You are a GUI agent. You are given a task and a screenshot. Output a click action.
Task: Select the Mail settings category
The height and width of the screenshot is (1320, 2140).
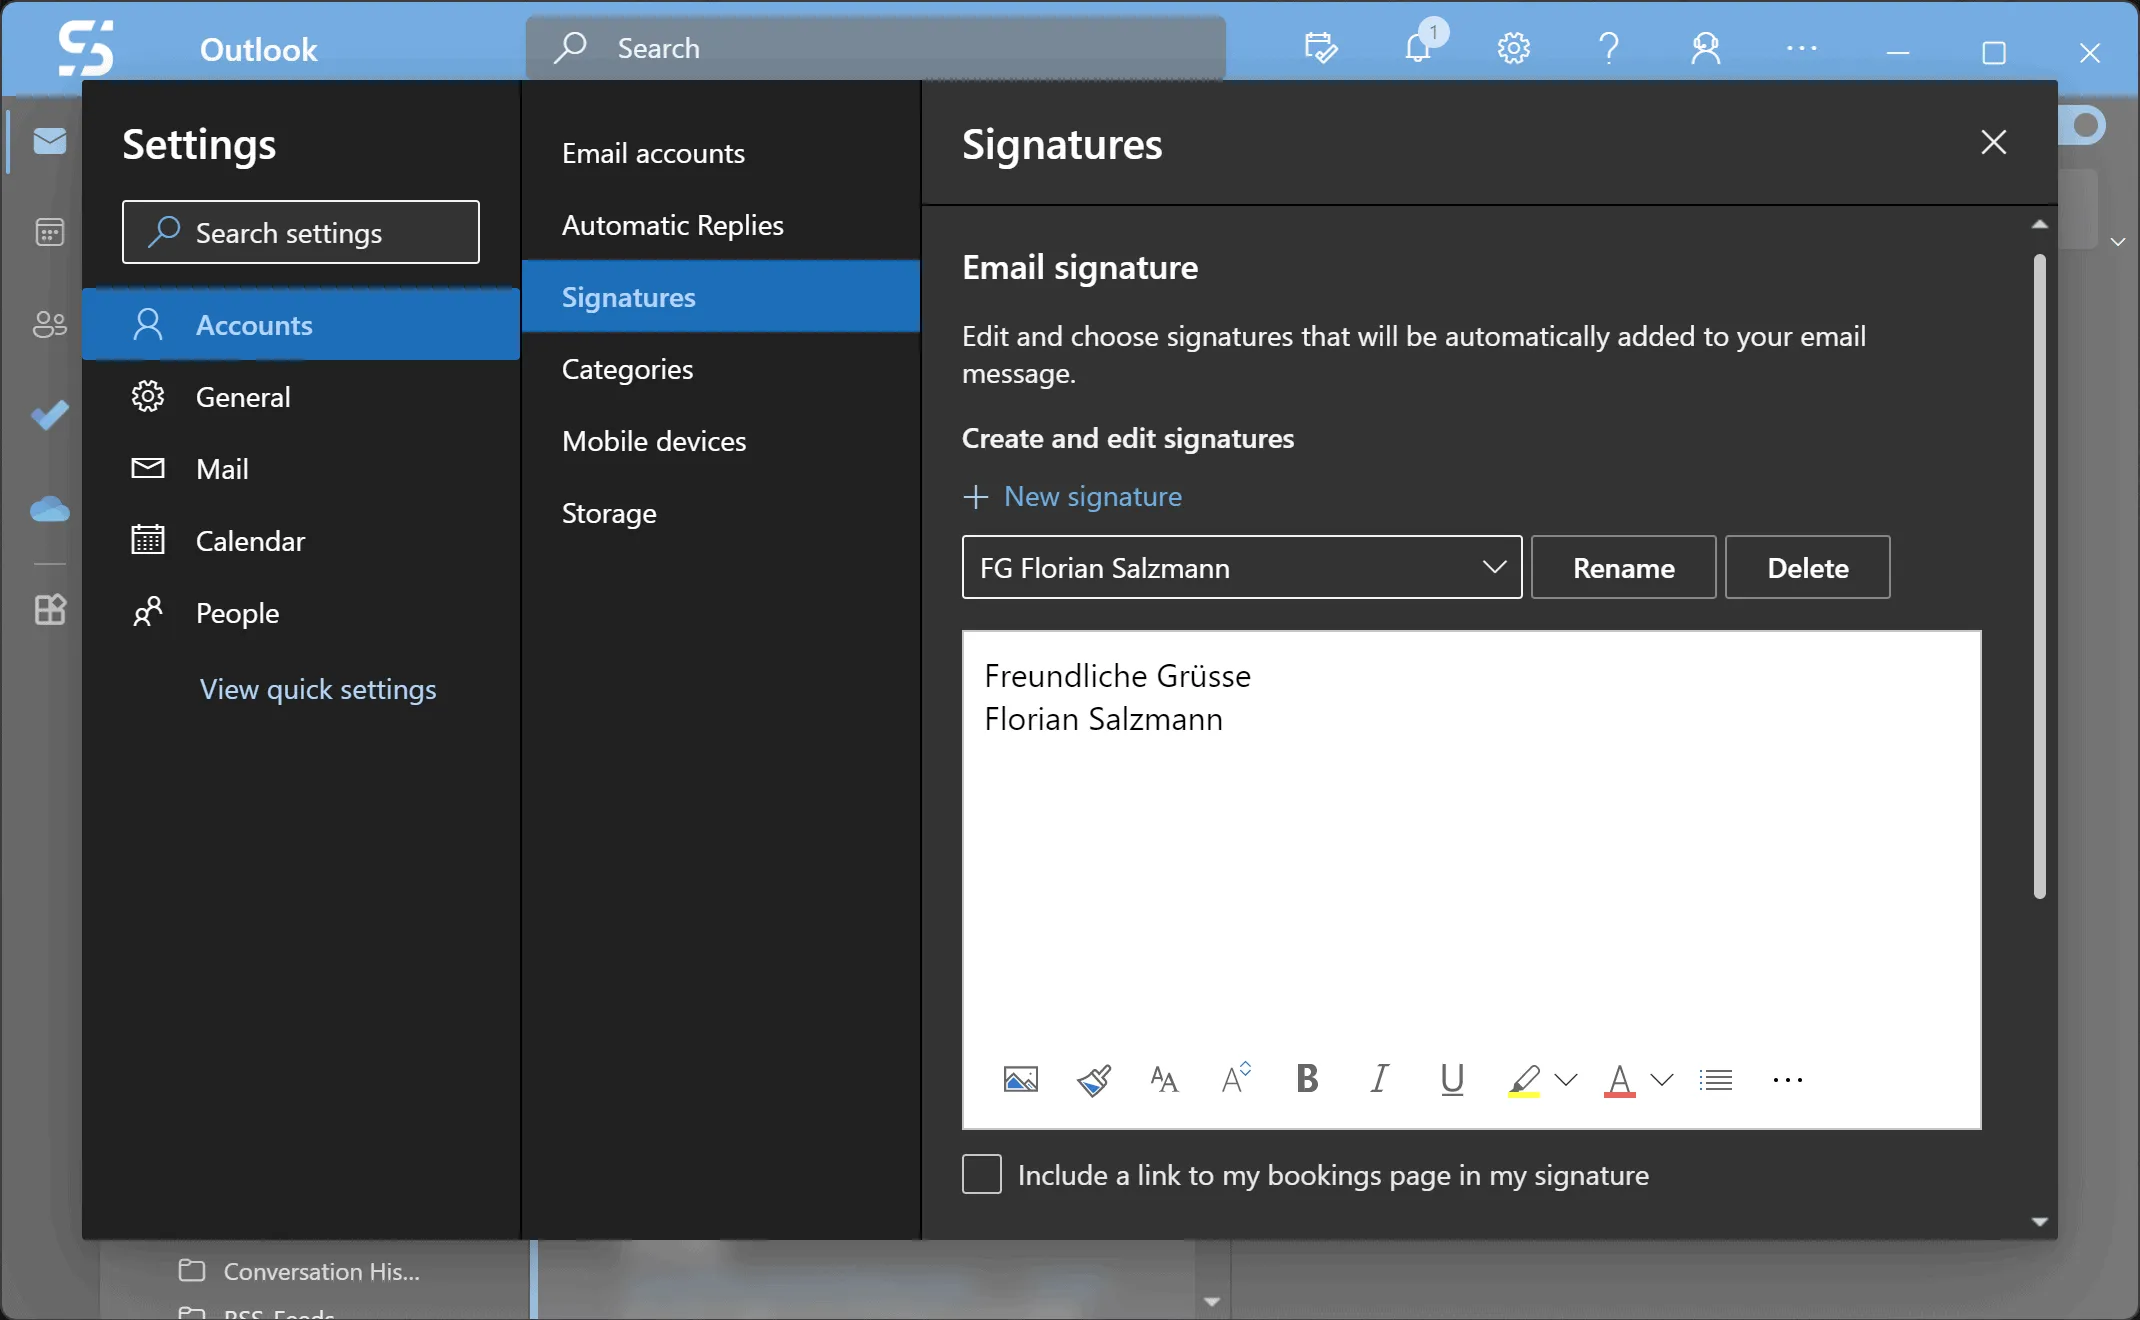pos(301,469)
